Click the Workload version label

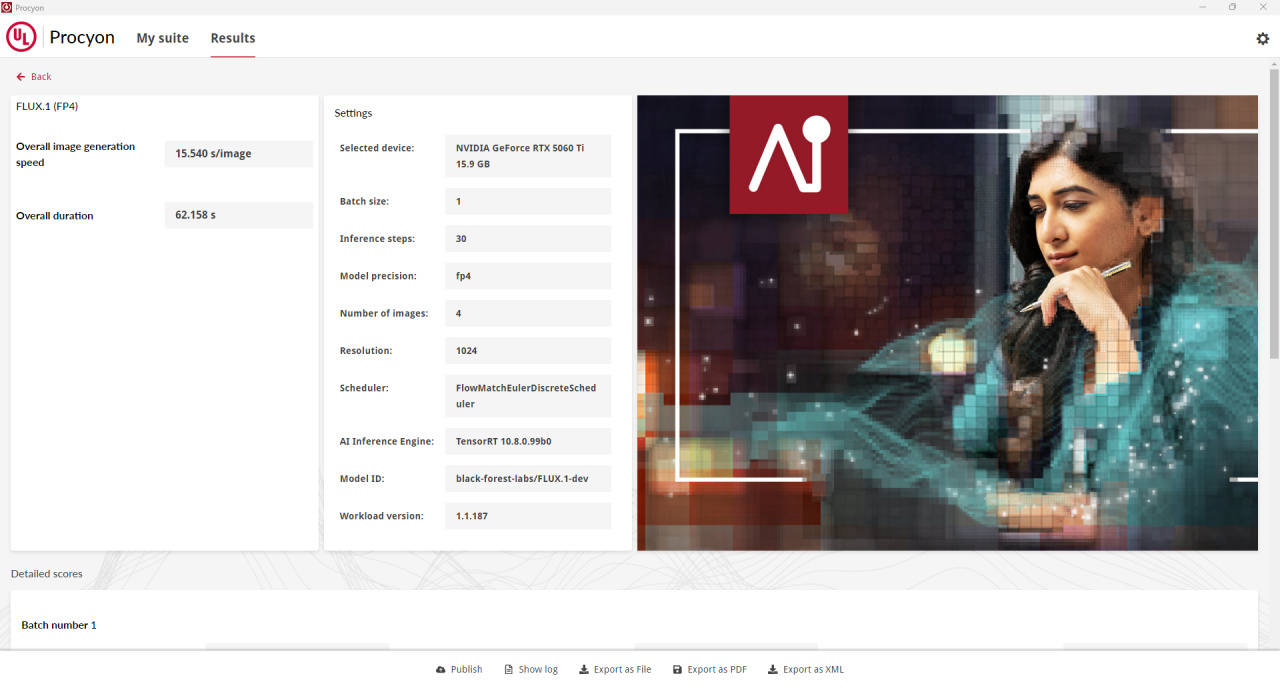click(x=382, y=516)
